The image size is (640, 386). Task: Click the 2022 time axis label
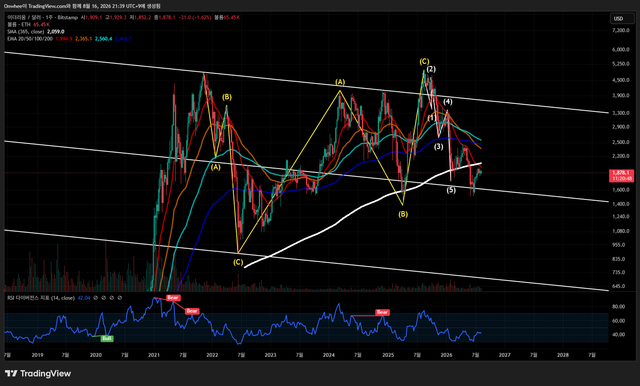212,355
